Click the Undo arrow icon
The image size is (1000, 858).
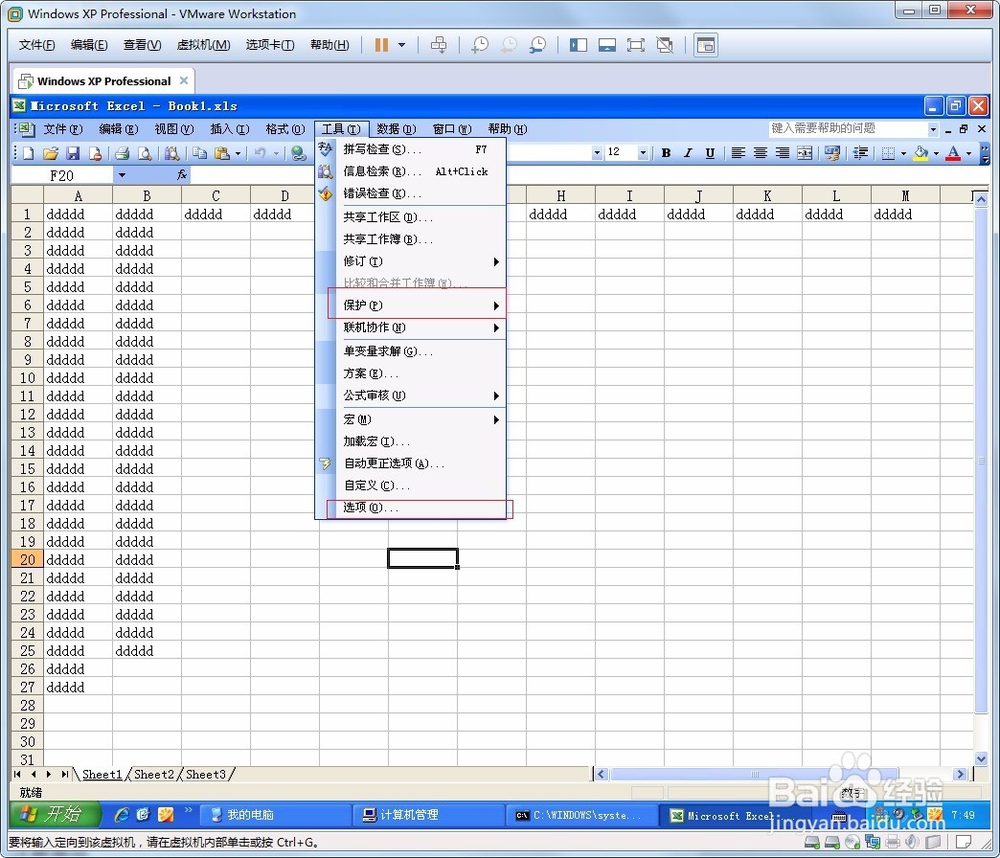point(260,153)
